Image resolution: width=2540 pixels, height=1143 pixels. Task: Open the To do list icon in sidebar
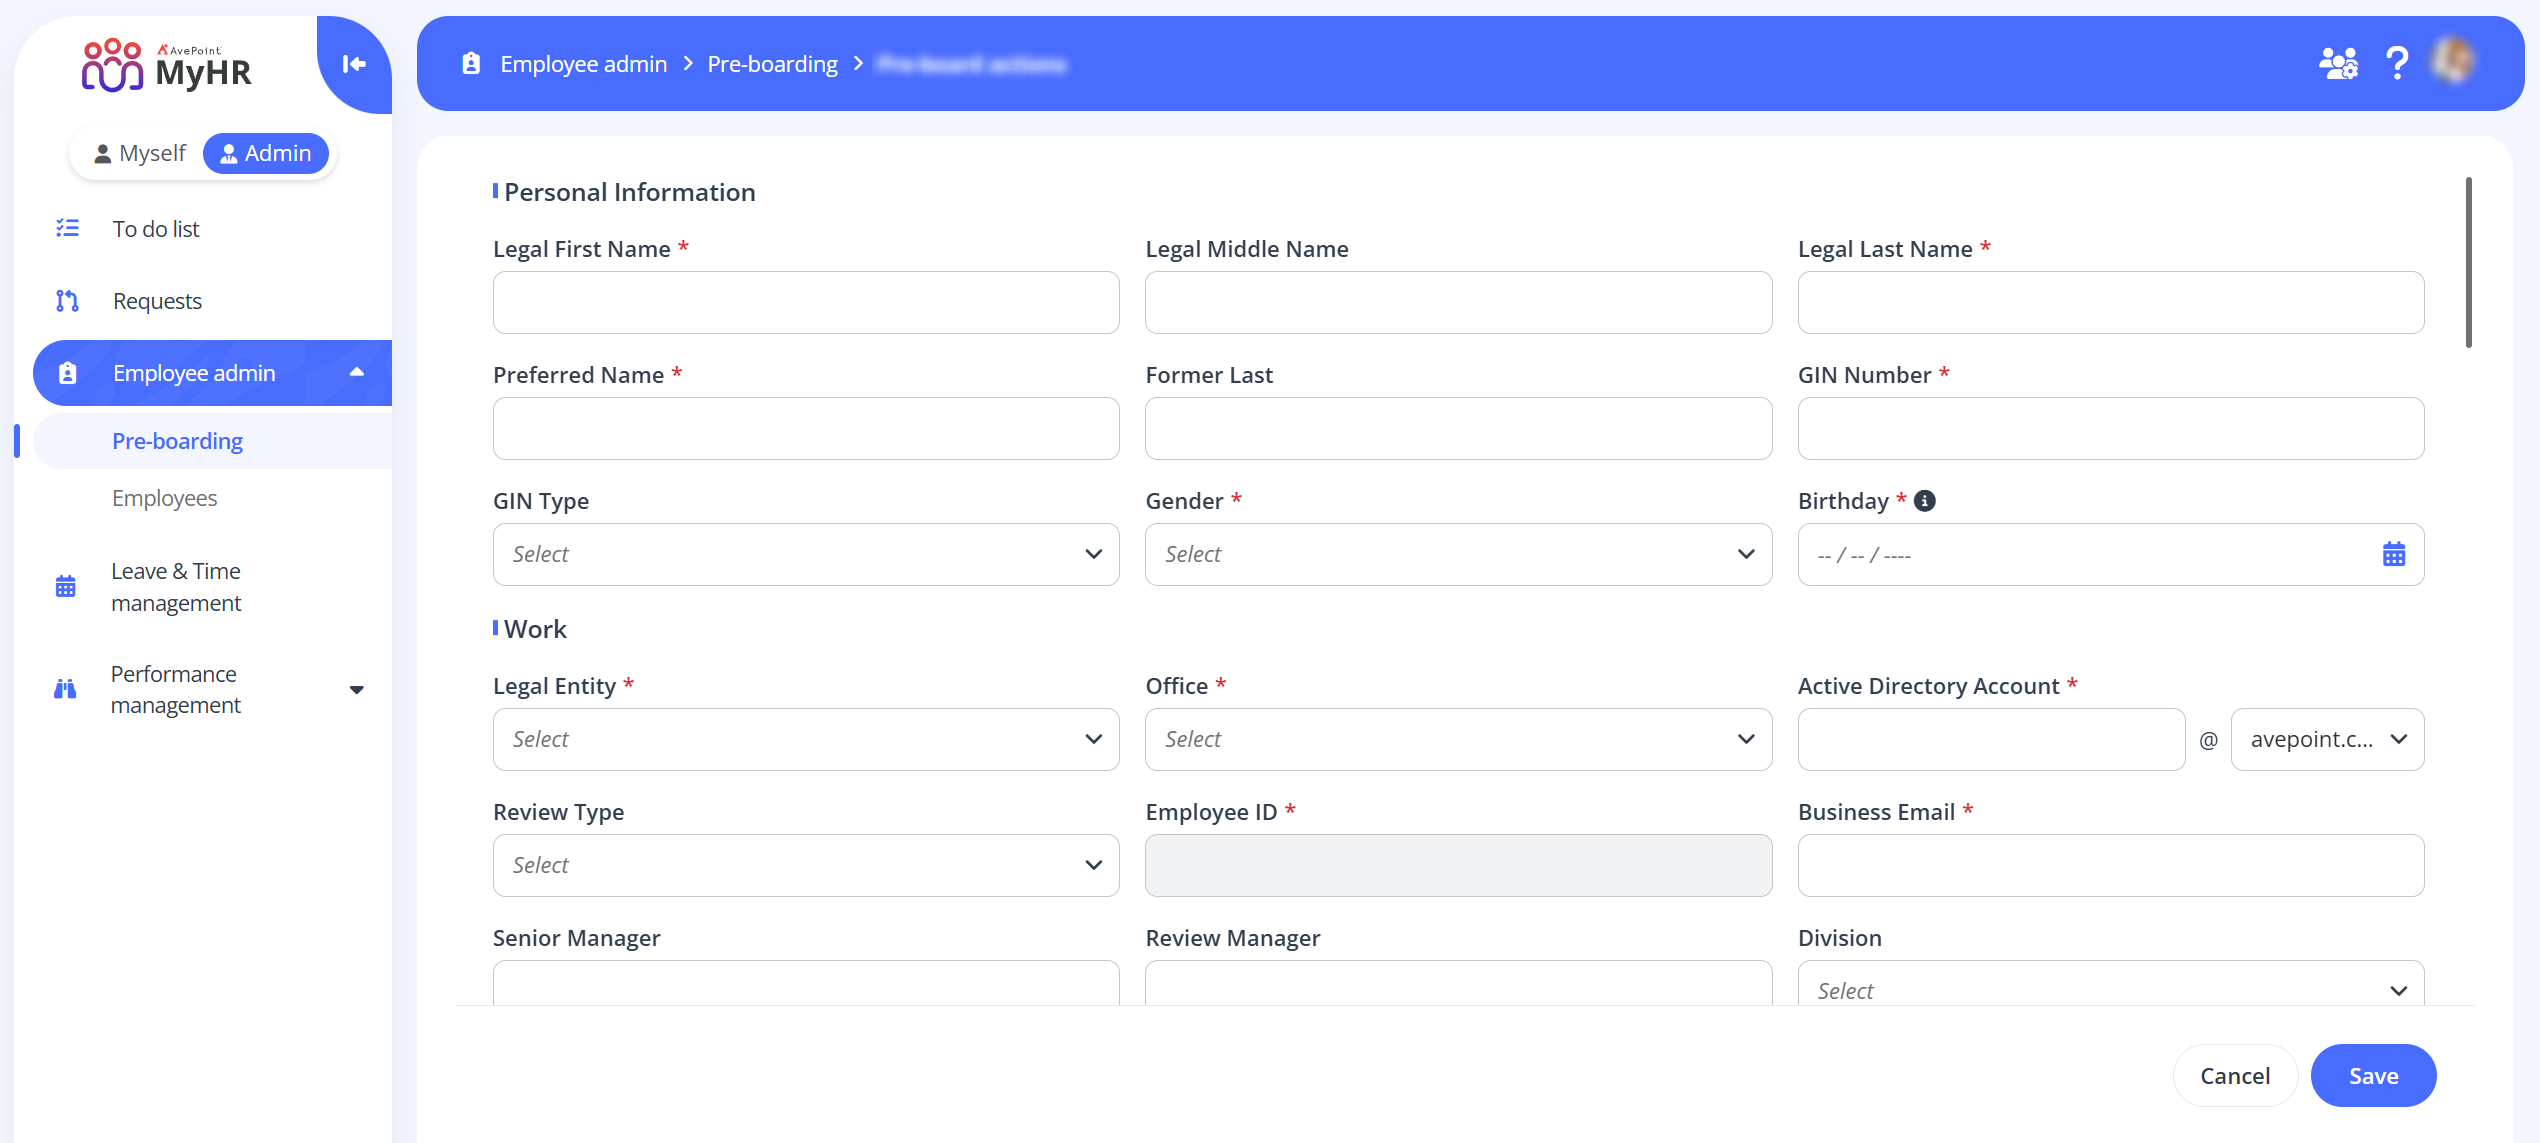[67, 228]
